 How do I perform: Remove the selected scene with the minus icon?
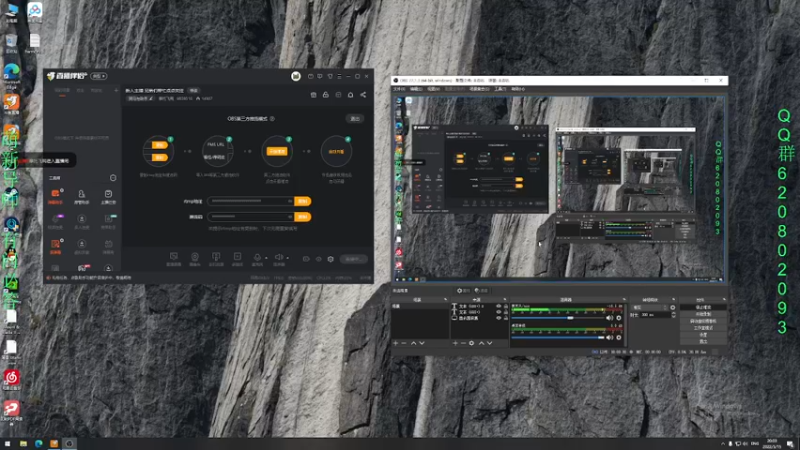[404, 343]
